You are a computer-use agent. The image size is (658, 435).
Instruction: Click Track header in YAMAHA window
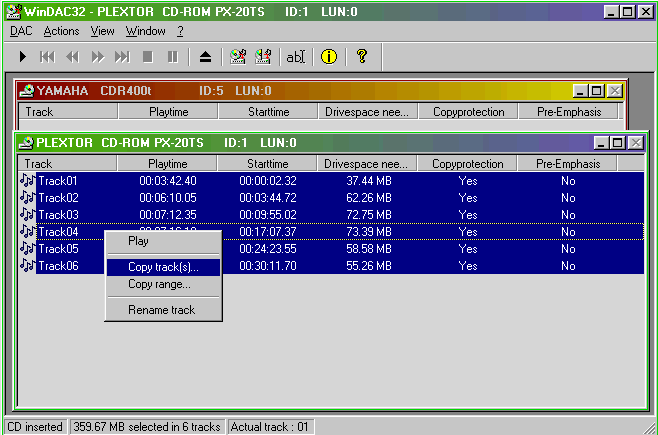click(68, 112)
